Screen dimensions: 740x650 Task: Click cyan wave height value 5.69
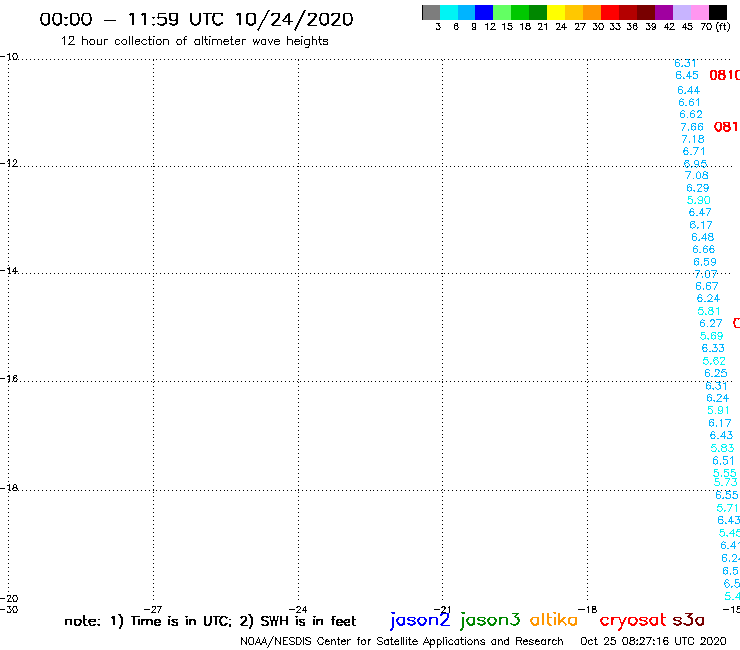[712, 336]
